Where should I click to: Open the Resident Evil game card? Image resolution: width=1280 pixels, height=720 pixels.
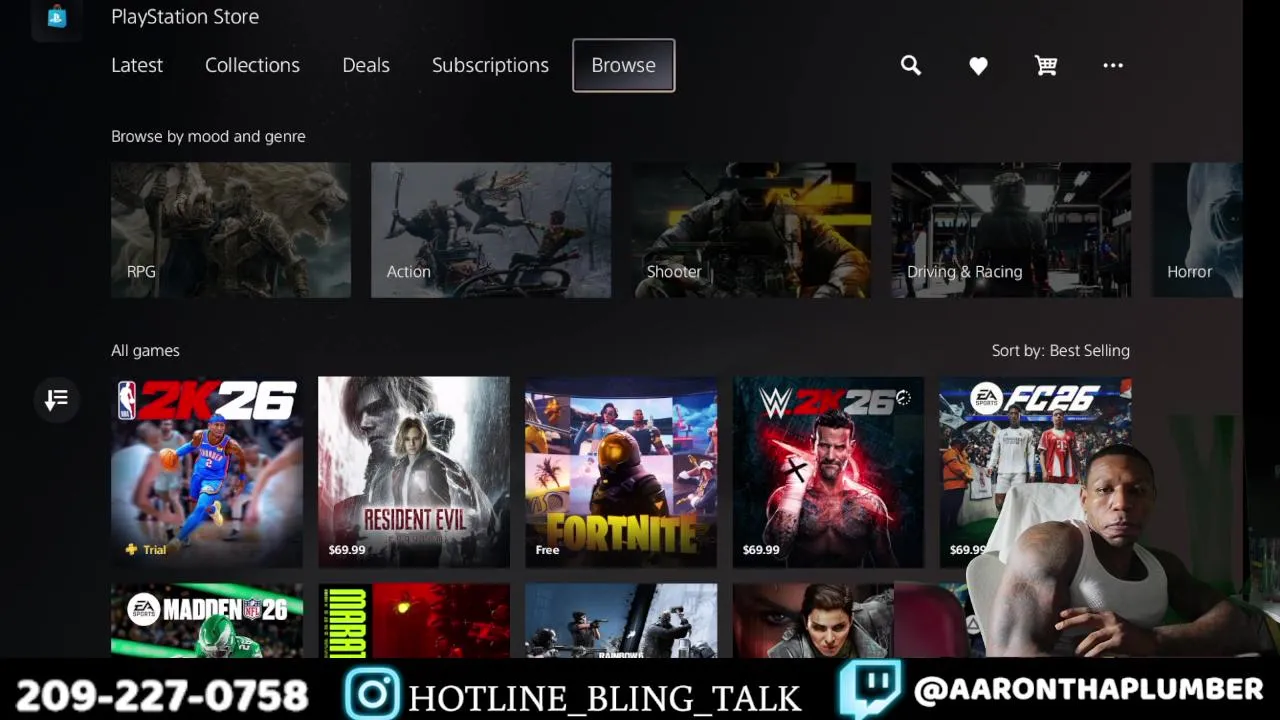tap(414, 472)
